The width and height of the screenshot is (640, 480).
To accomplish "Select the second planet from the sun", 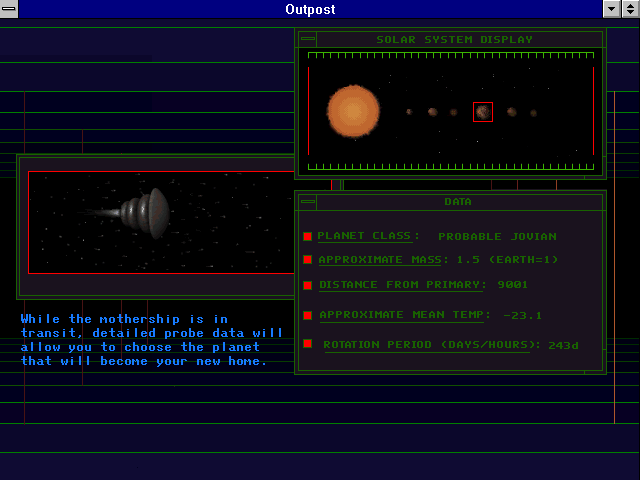I will (x=433, y=112).
